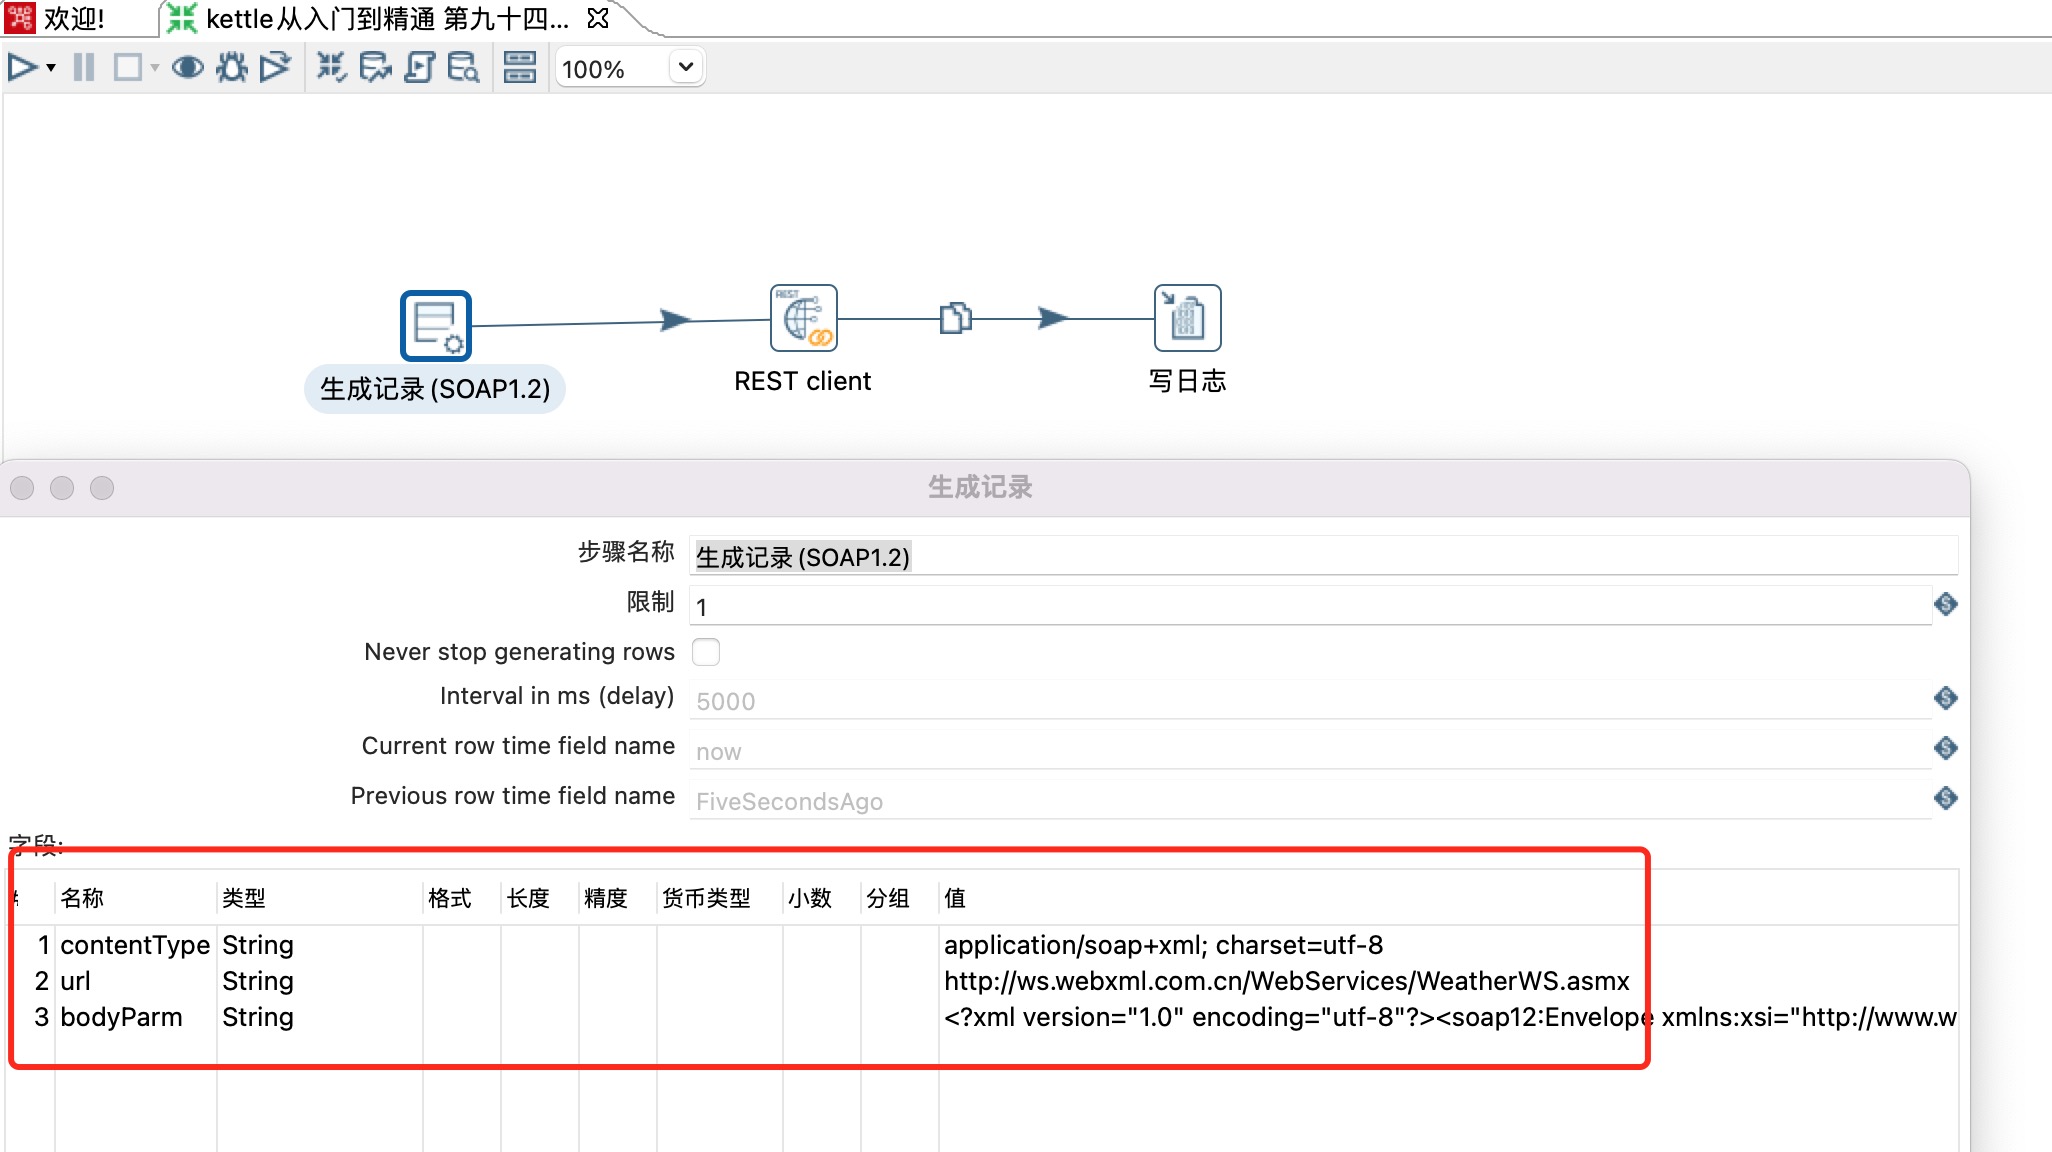Click the generate SQL script icon
Image resolution: width=2052 pixels, height=1152 pixels.
[420, 68]
